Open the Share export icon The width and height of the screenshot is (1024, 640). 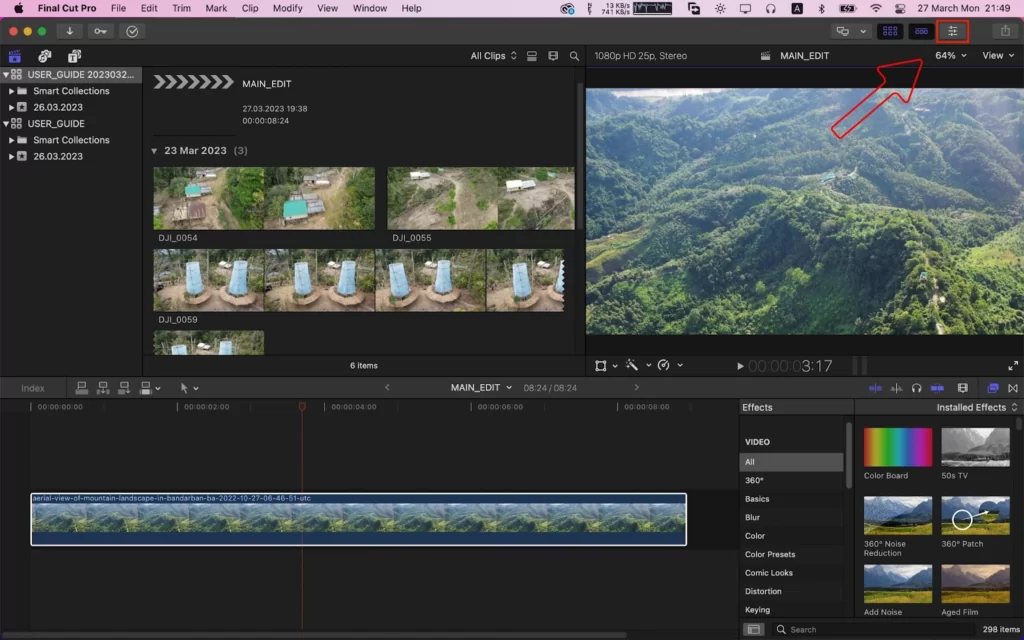point(1004,31)
